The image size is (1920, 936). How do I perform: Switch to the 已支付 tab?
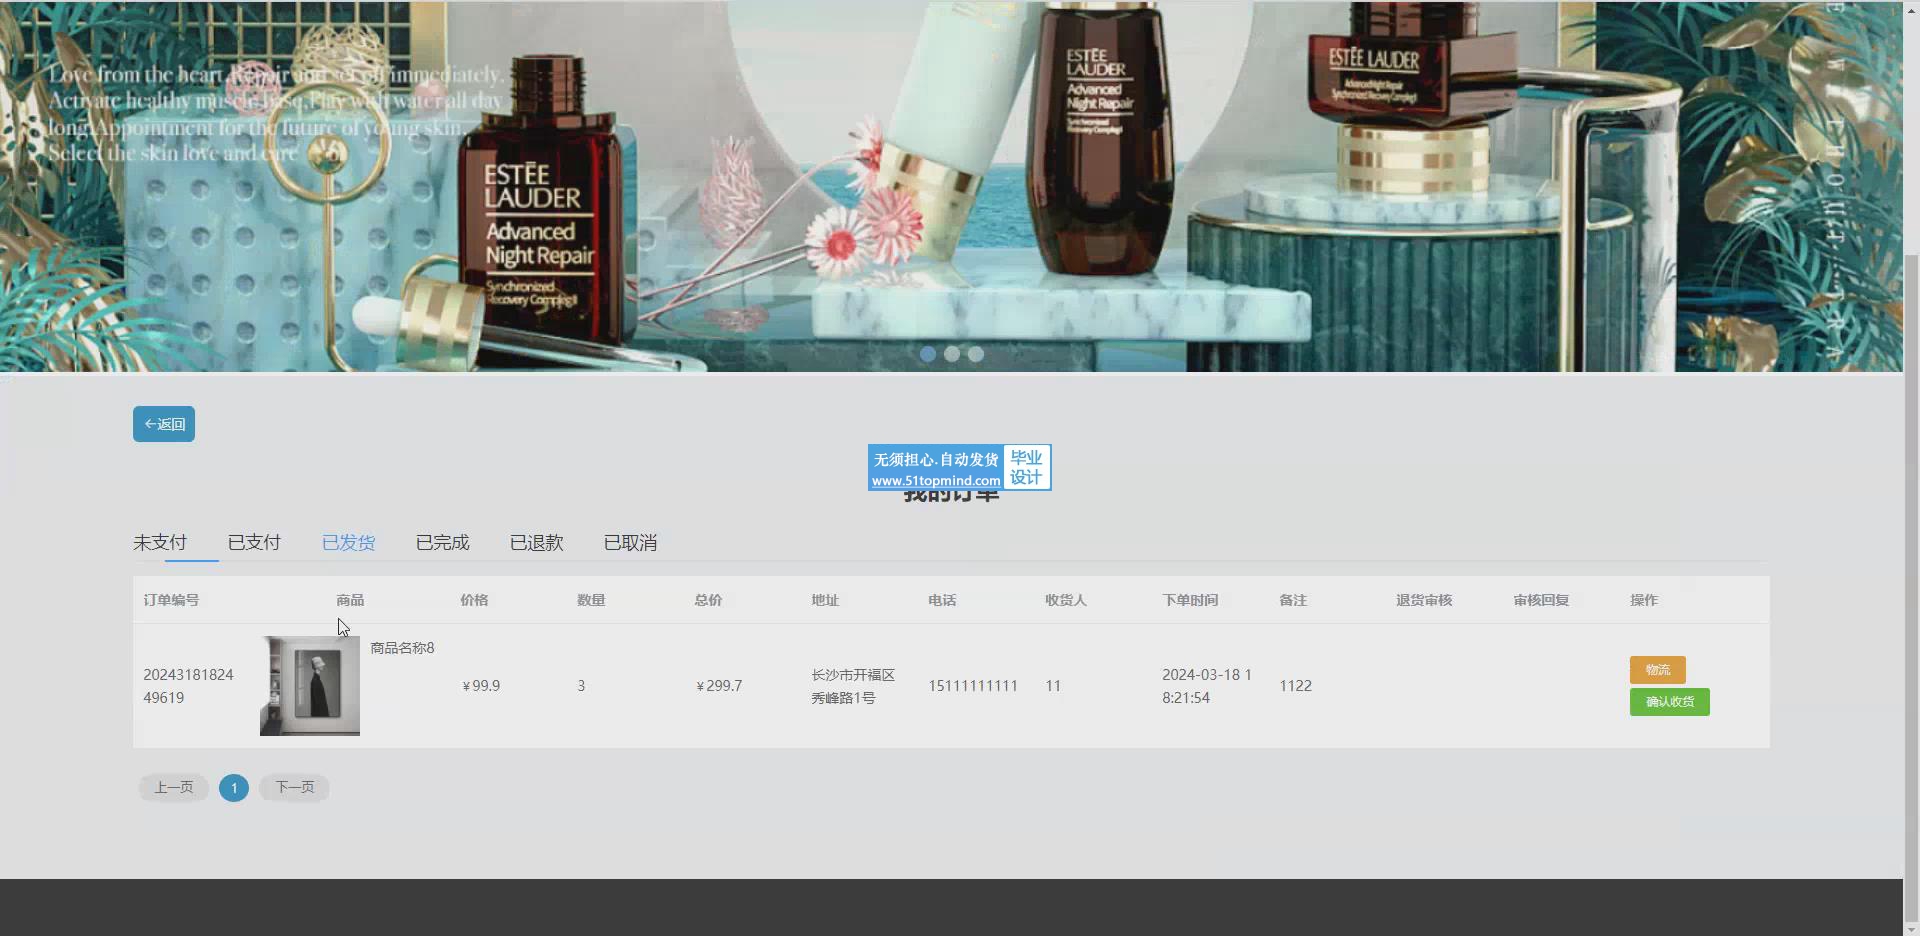pyautogui.click(x=254, y=542)
